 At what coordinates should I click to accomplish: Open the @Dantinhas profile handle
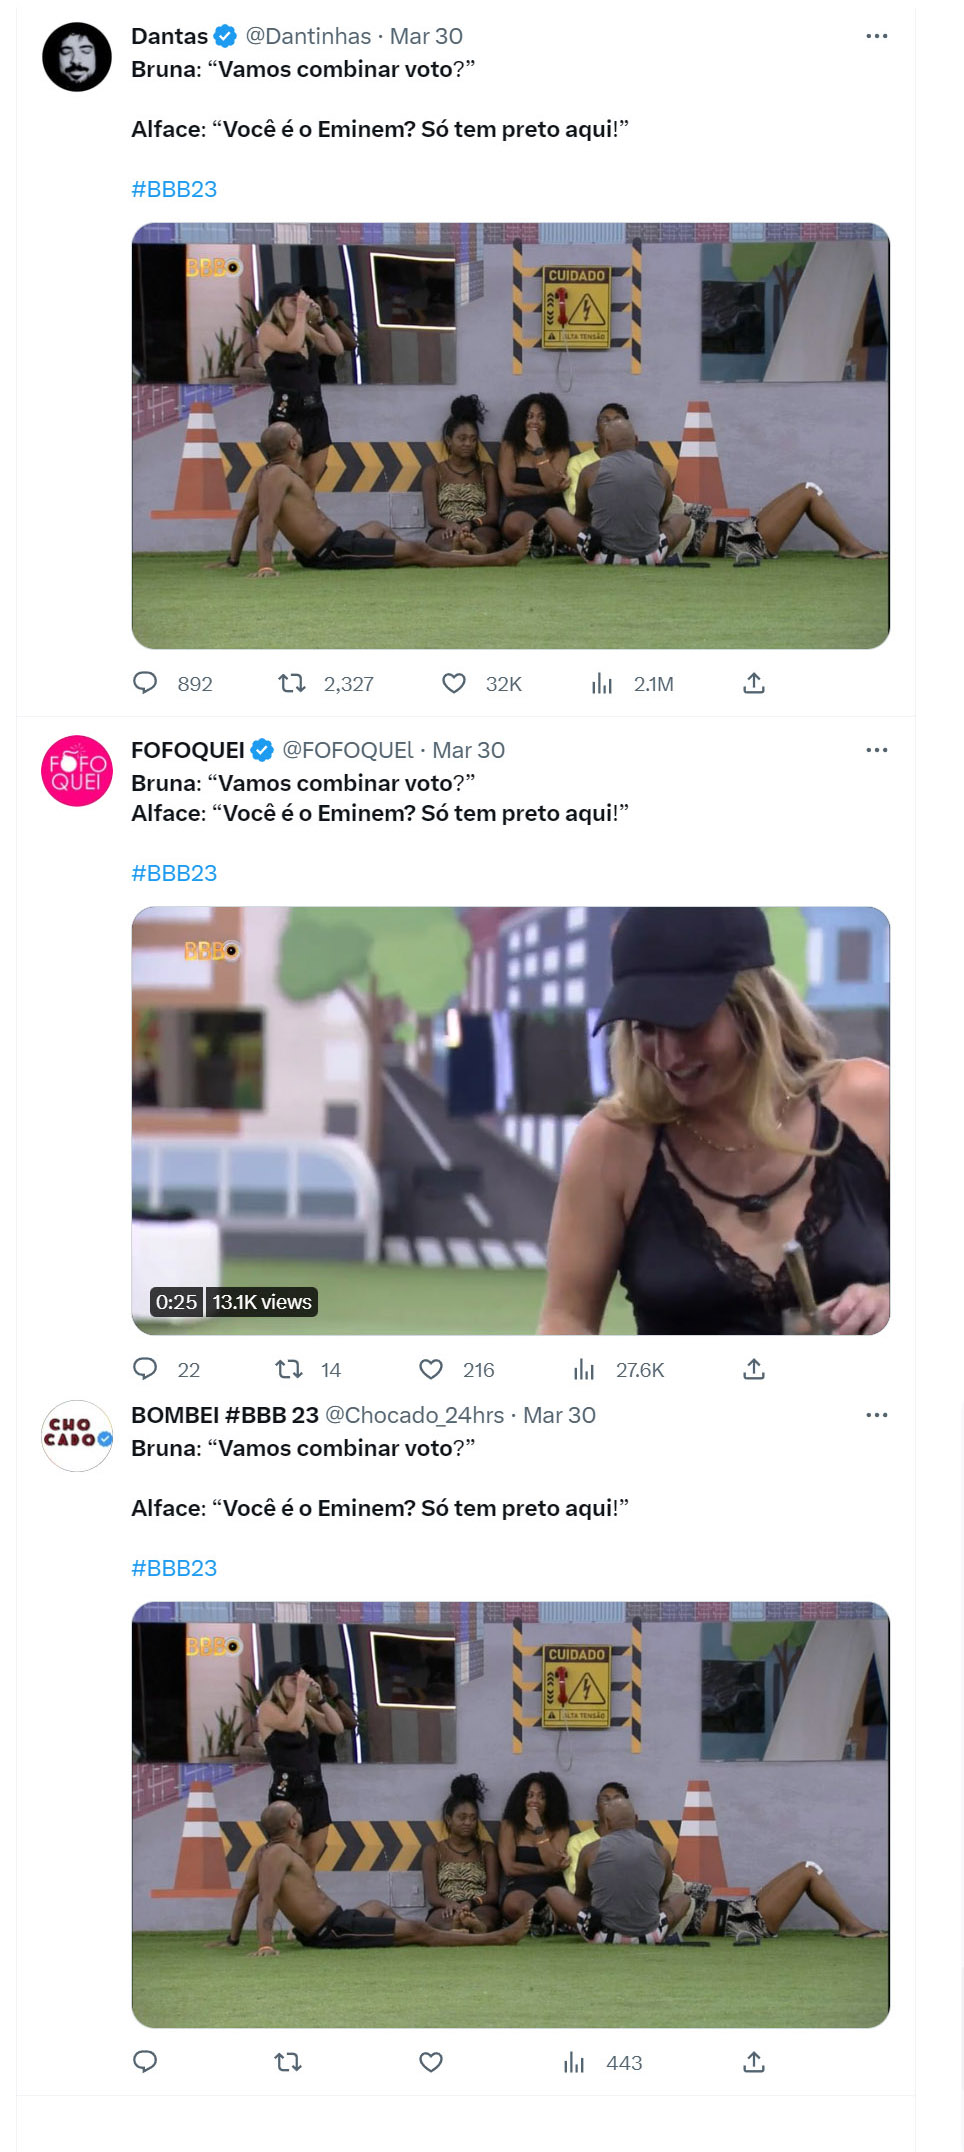pos(308,36)
